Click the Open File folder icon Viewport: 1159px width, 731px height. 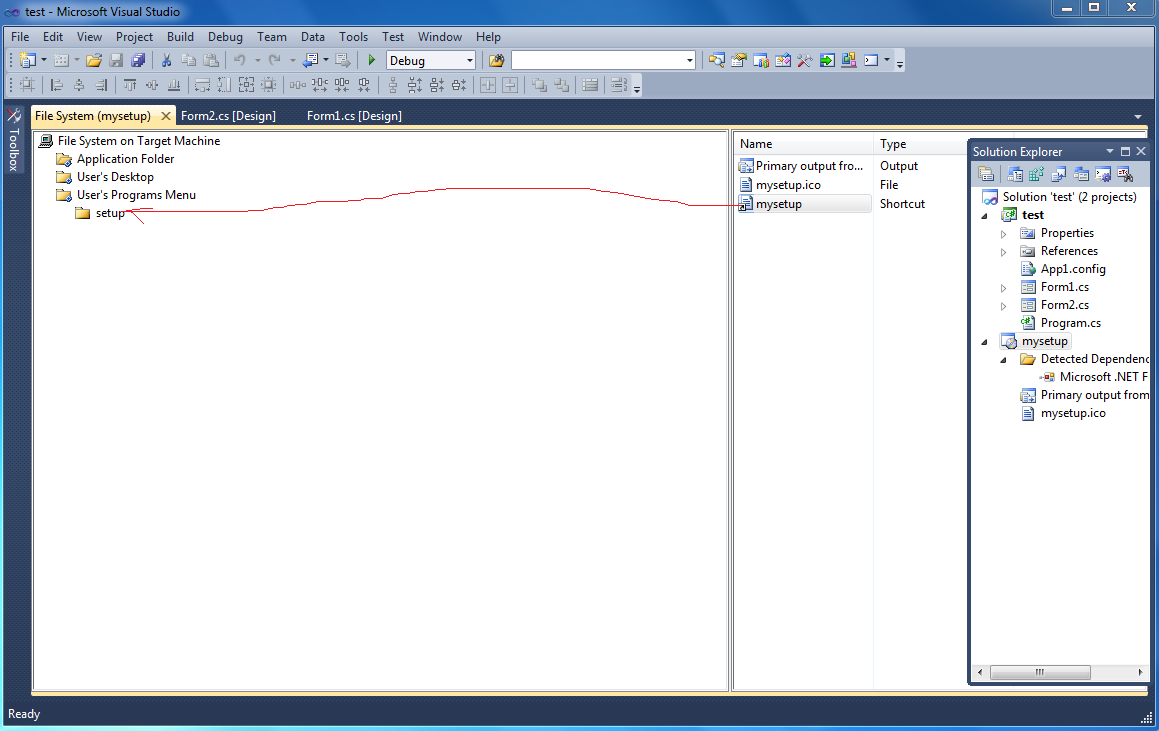(94, 61)
